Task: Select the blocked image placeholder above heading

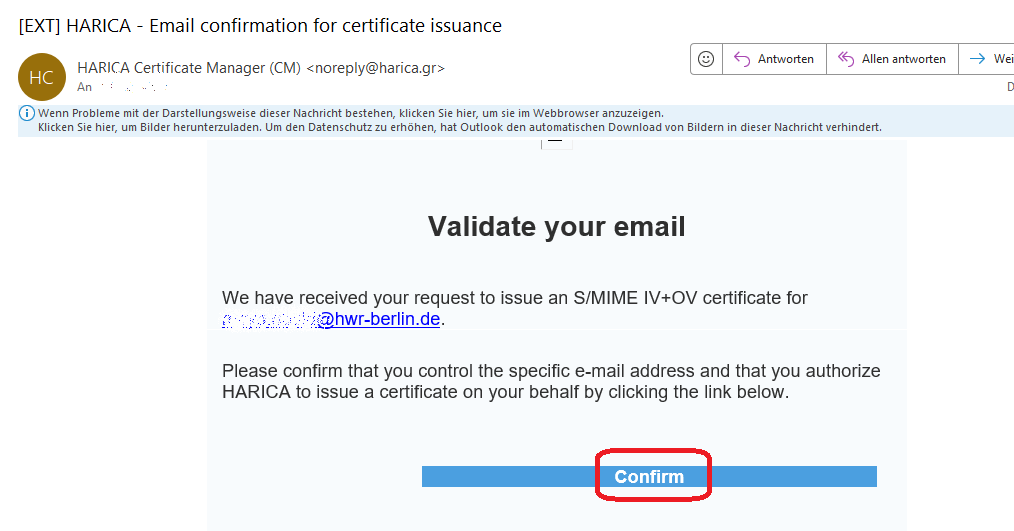Action: coord(556,142)
